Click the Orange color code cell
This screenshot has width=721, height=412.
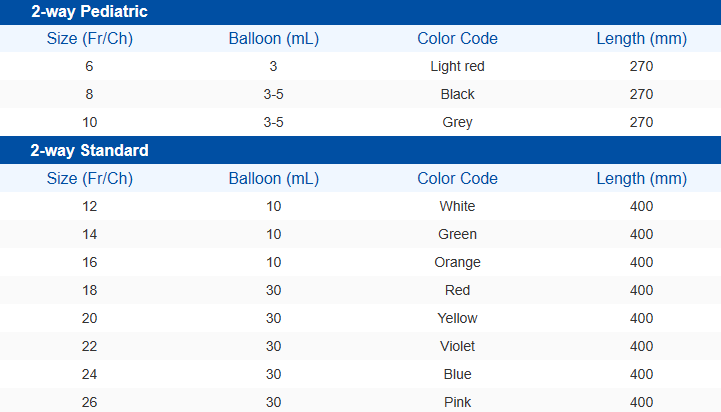pyautogui.click(x=457, y=262)
